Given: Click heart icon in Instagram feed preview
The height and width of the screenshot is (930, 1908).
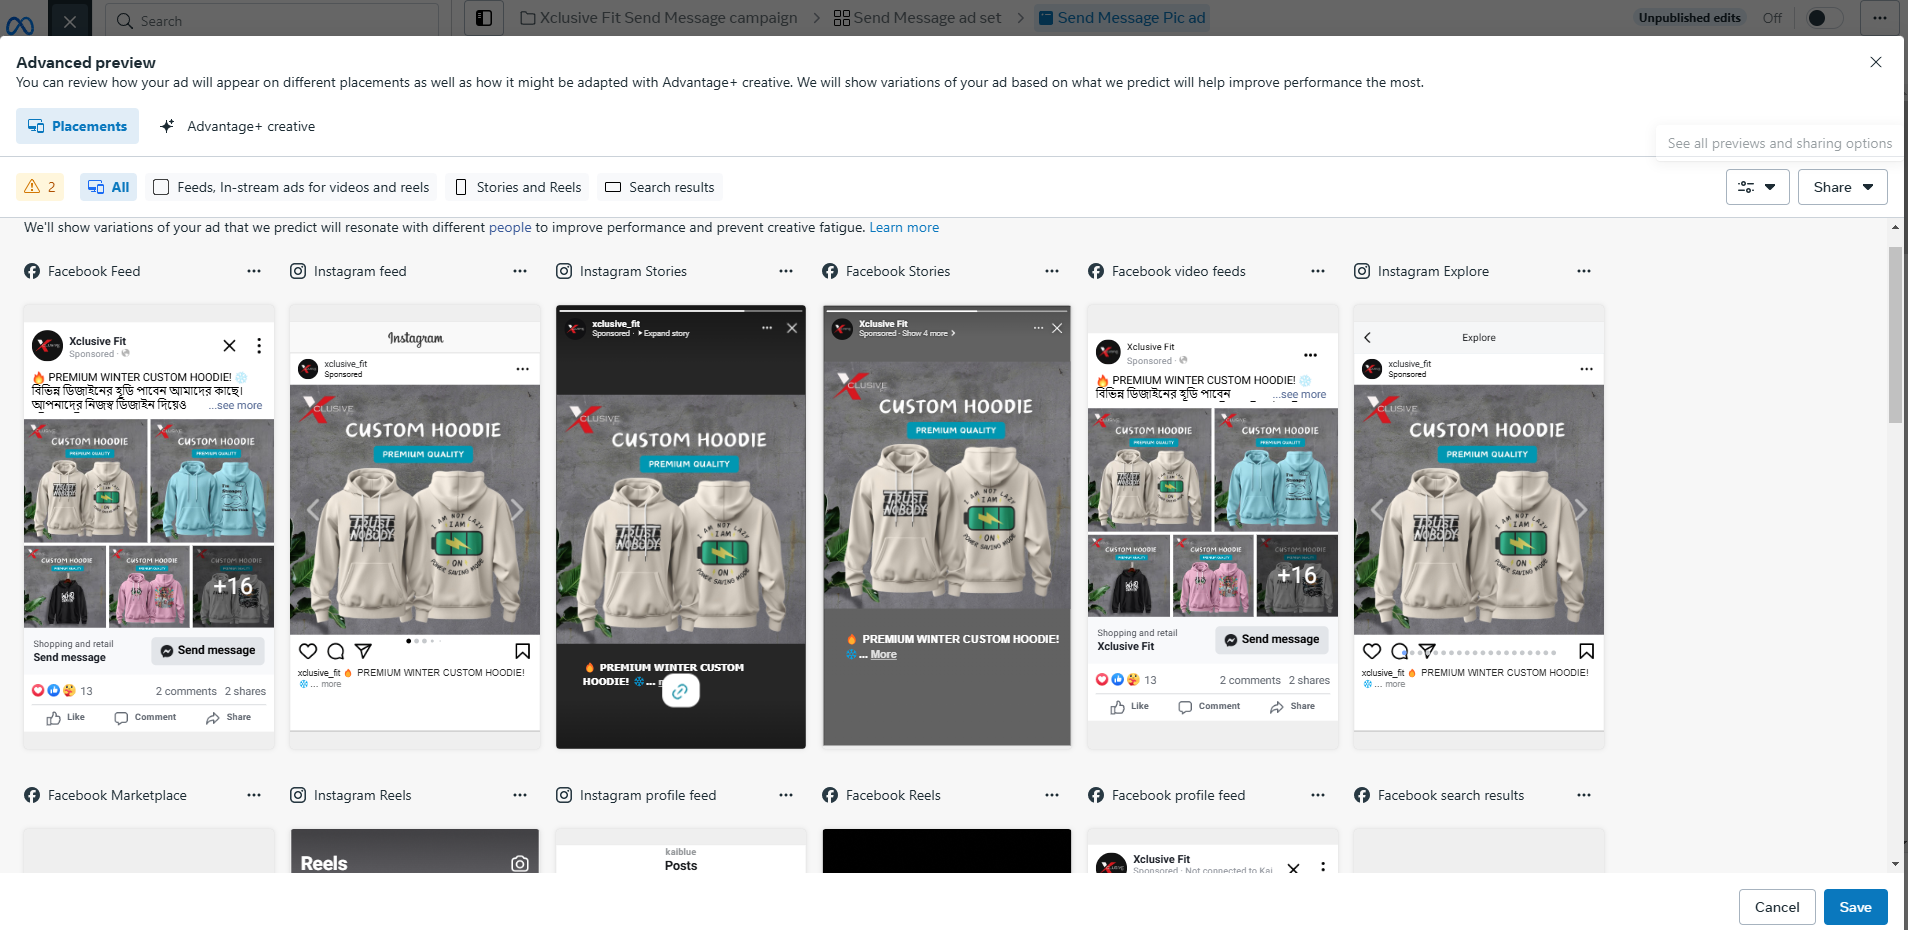Looking at the screenshot, I should pos(308,651).
